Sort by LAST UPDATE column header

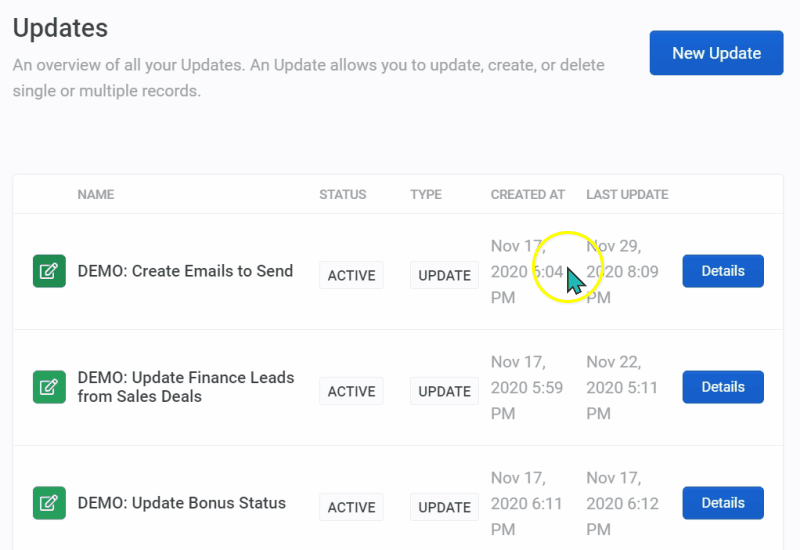[x=627, y=195]
